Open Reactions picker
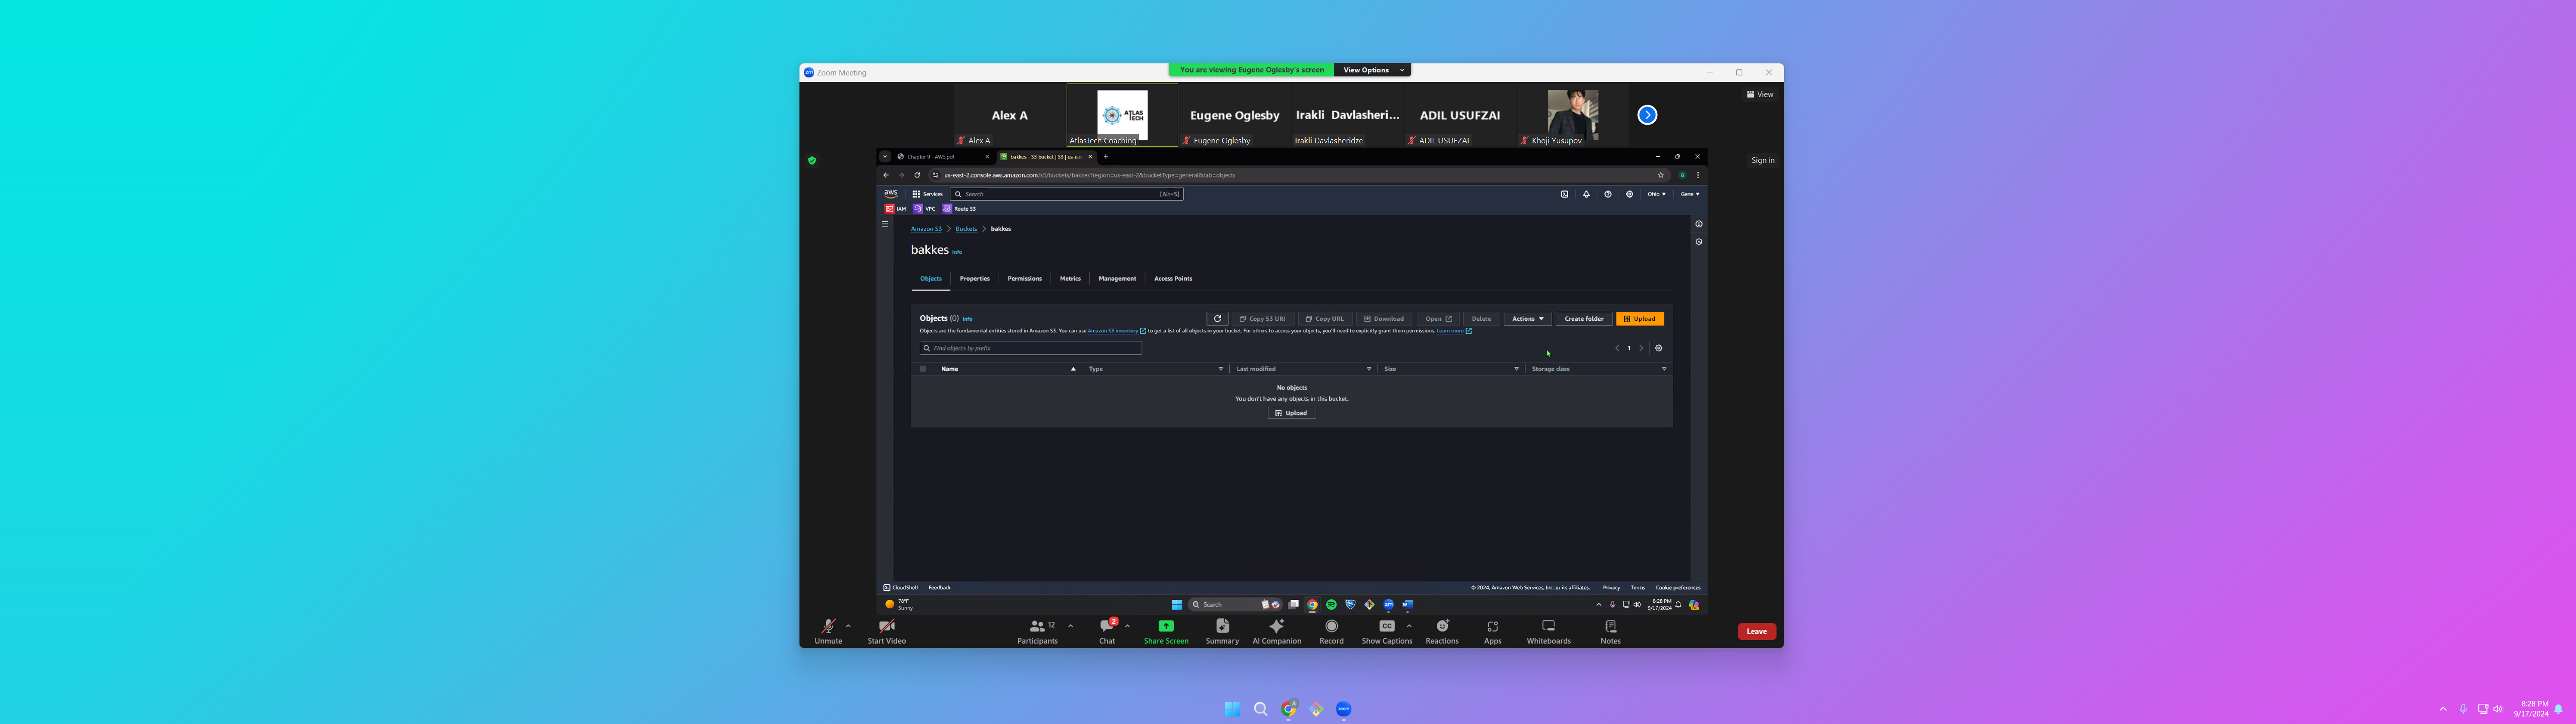 [x=1441, y=631]
